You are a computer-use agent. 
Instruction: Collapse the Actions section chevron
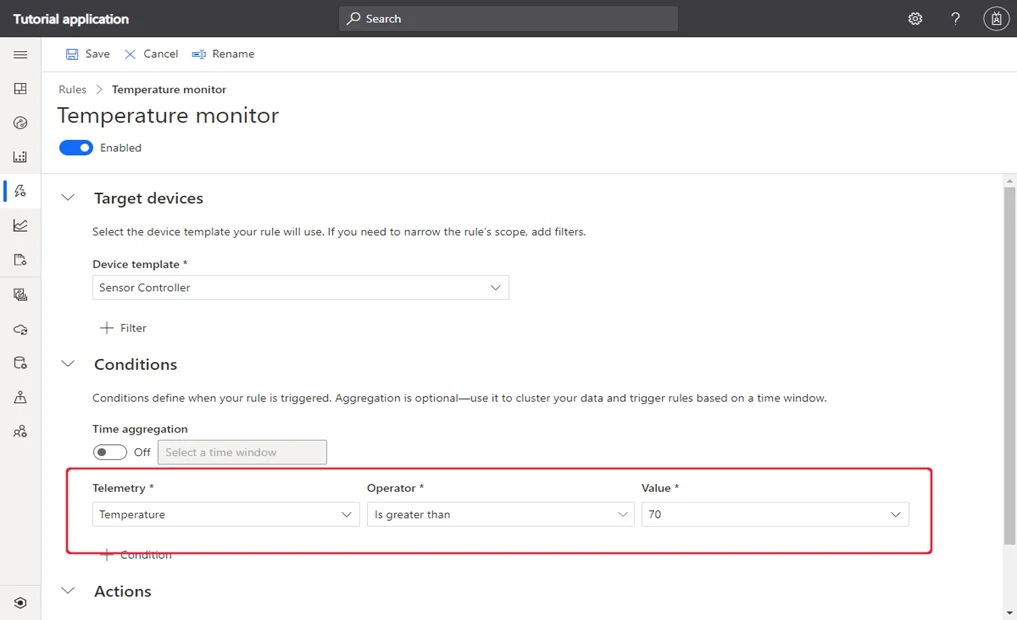tap(68, 591)
